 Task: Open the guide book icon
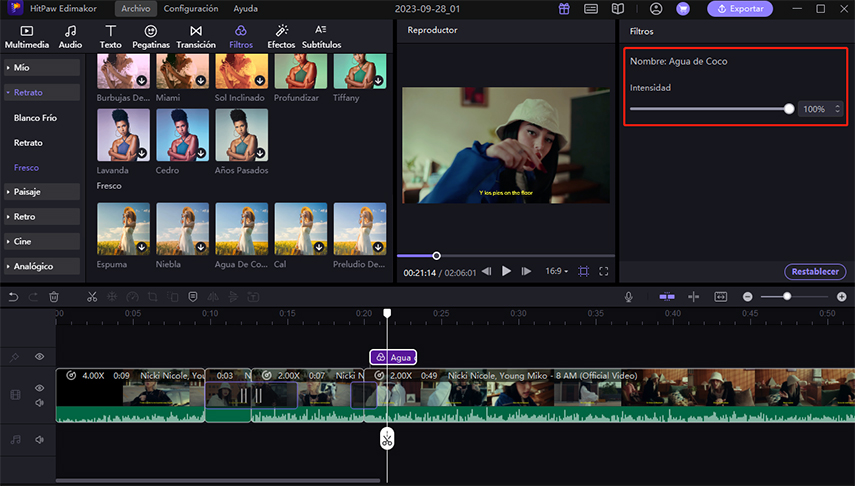click(x=617, y=9)
